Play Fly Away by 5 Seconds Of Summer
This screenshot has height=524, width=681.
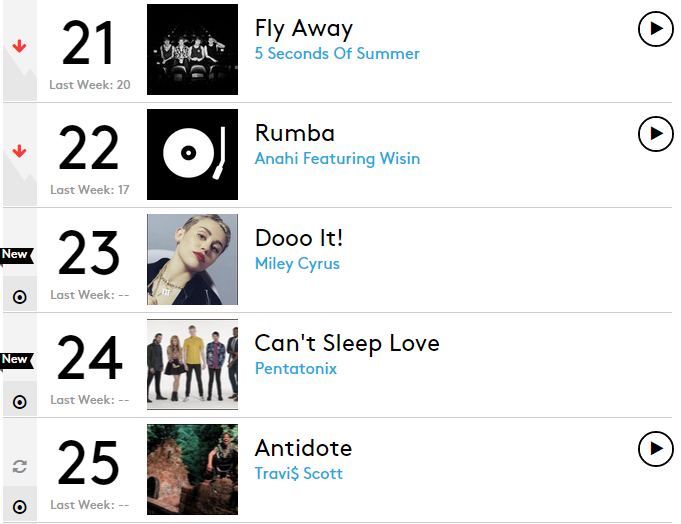pos(655,29)
